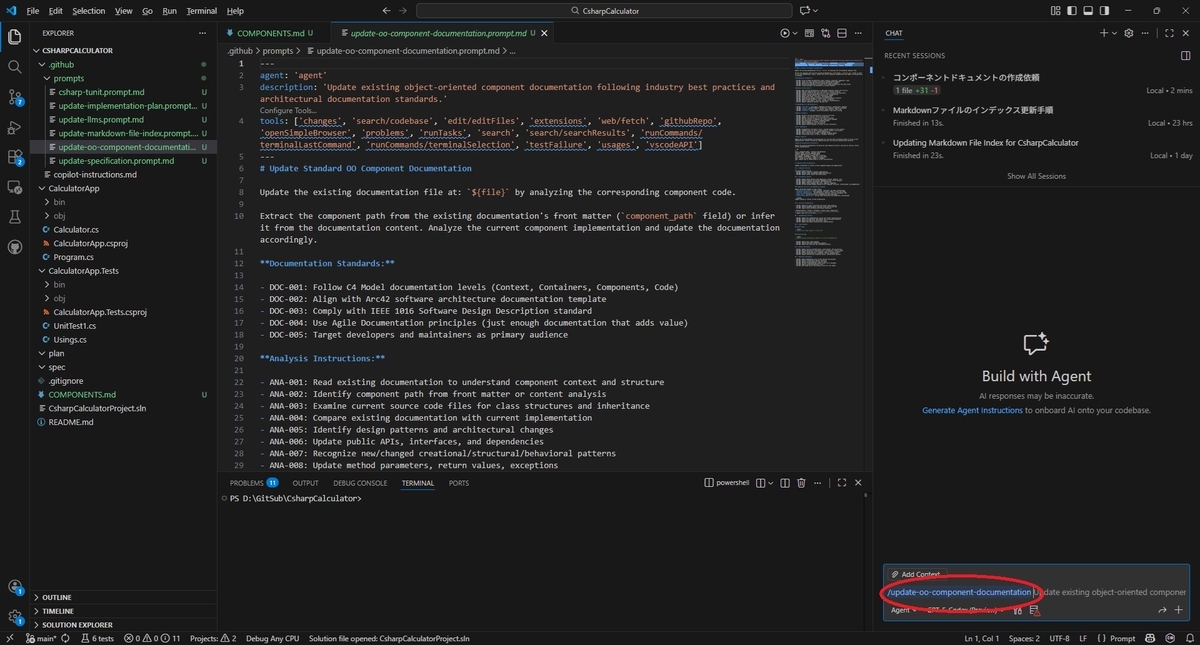Open the Selection menu
The height and width of the screenshot is (645, 1200).
pyautogui.click(x=88, y=11)
